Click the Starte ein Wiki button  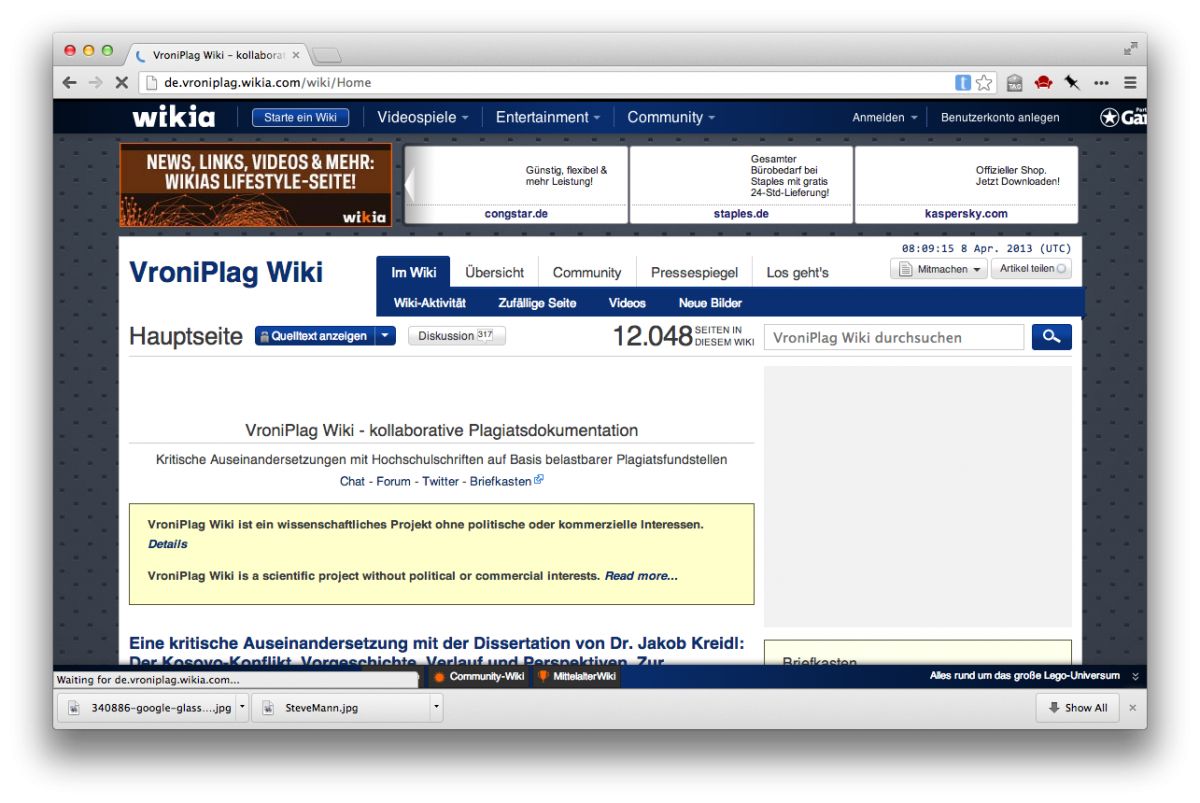(300, 117)
